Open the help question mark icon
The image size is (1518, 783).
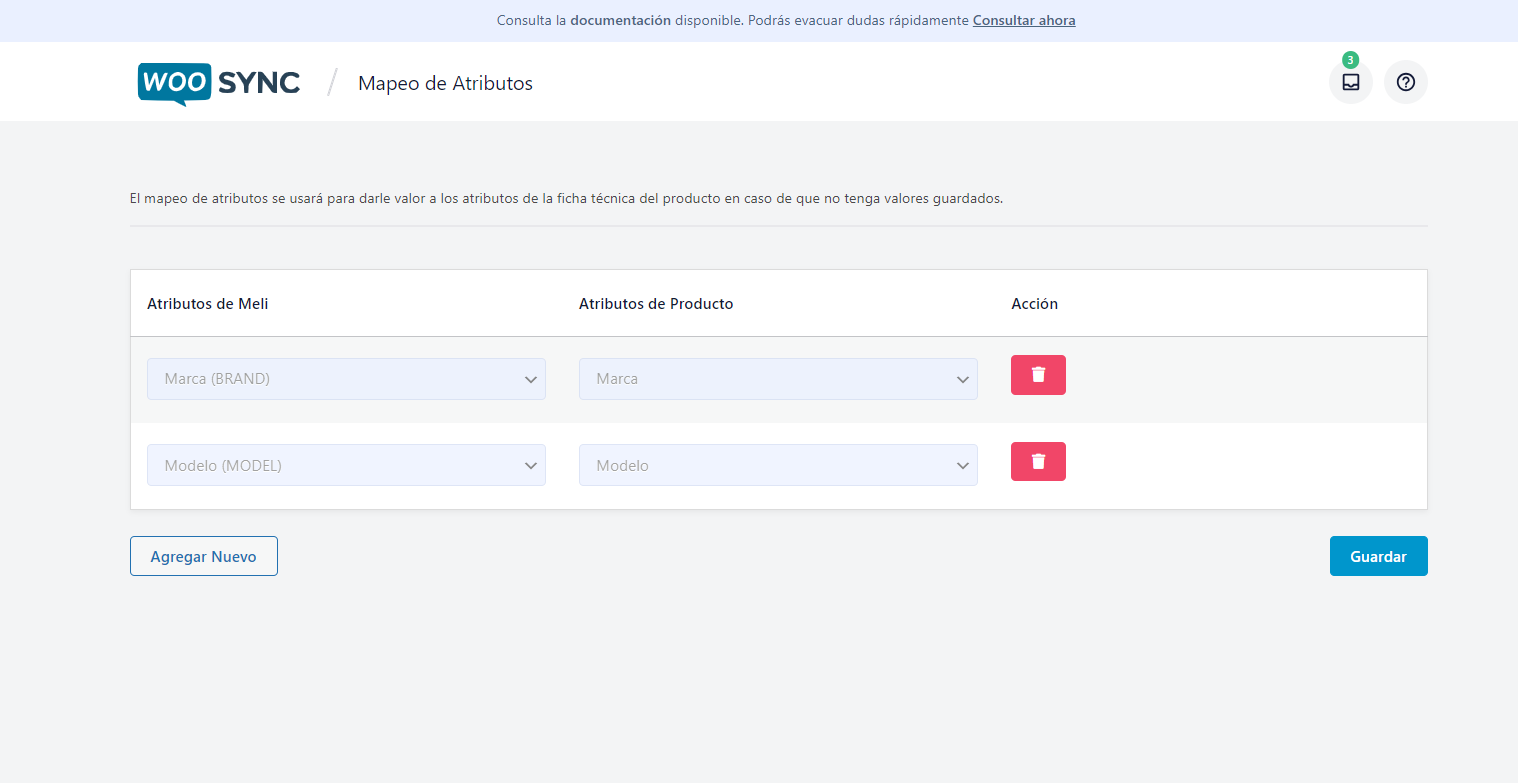1405,82
